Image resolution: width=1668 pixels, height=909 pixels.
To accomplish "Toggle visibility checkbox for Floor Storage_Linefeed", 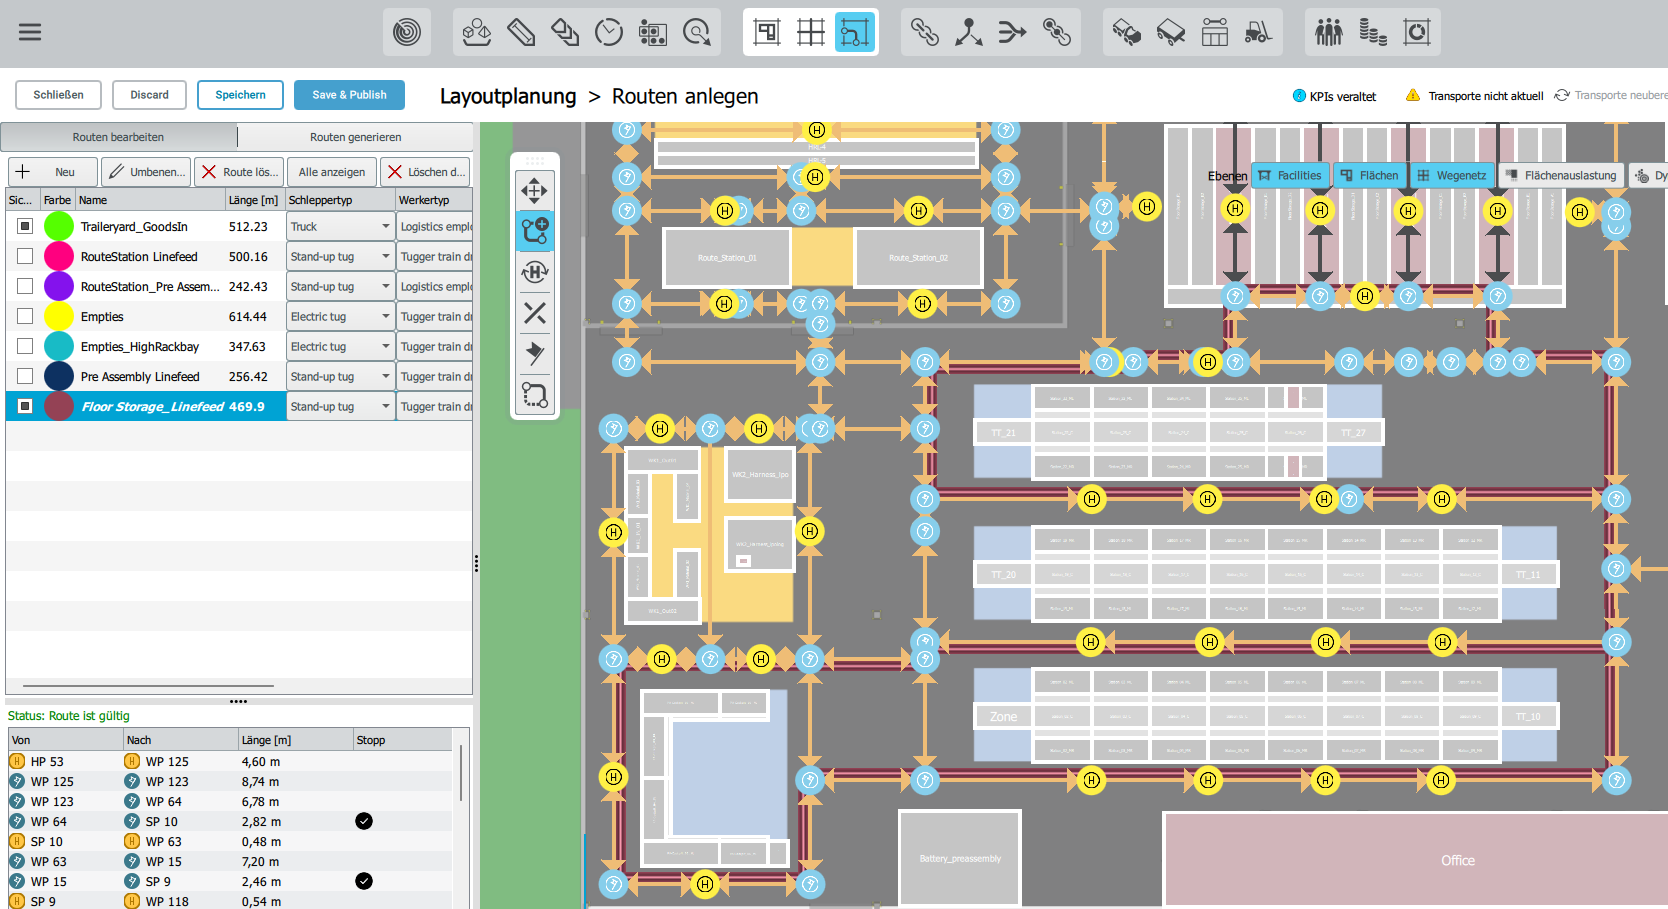I will 25,406.
